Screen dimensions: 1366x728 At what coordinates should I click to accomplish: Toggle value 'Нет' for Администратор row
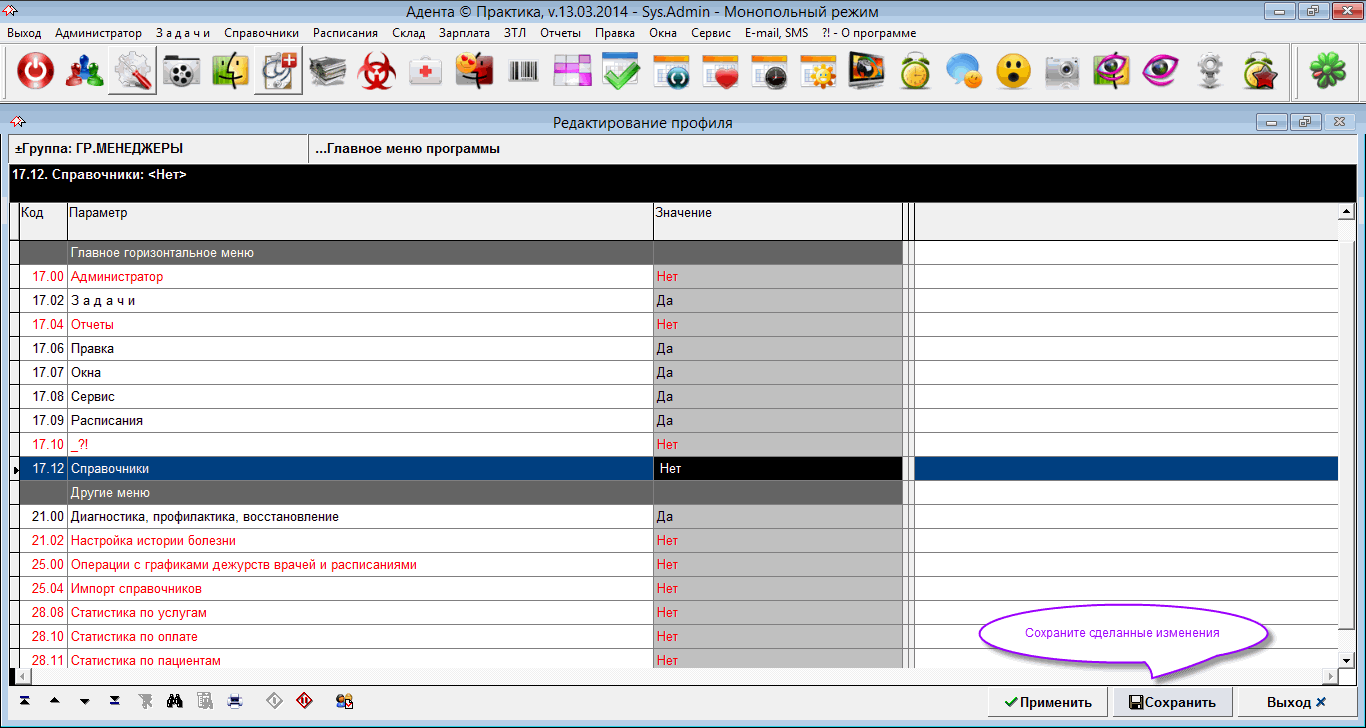pyautogui.click(x=778, y=277)
